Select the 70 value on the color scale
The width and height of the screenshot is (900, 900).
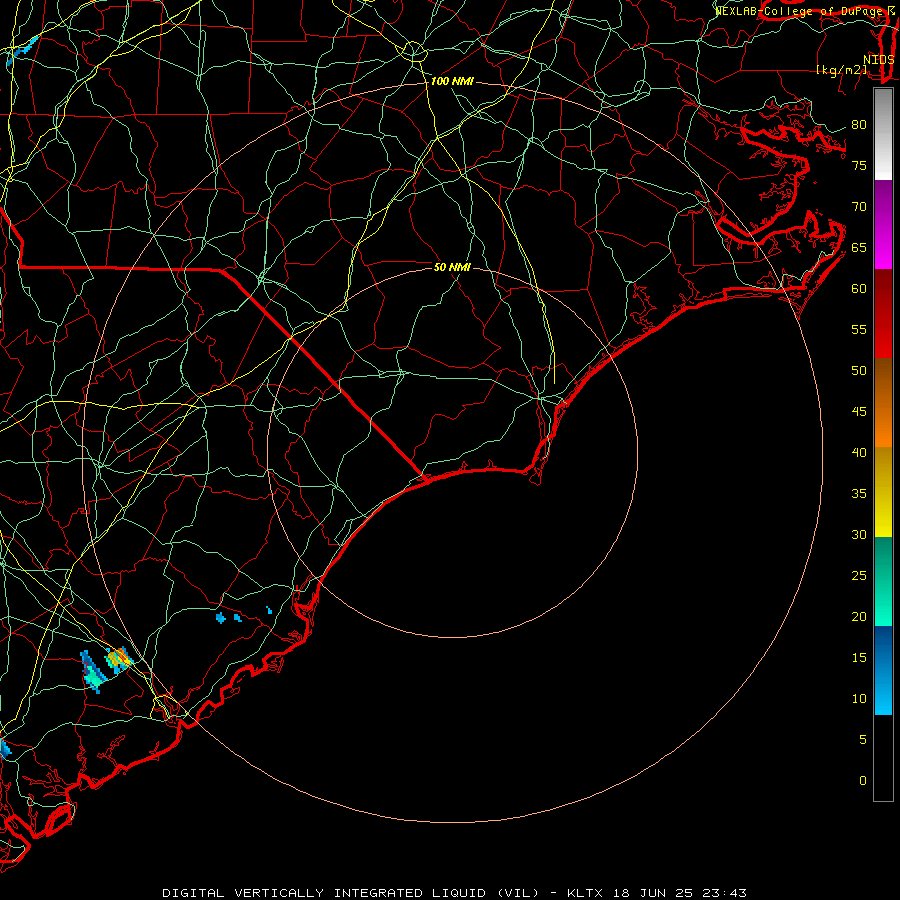point(859,207)
